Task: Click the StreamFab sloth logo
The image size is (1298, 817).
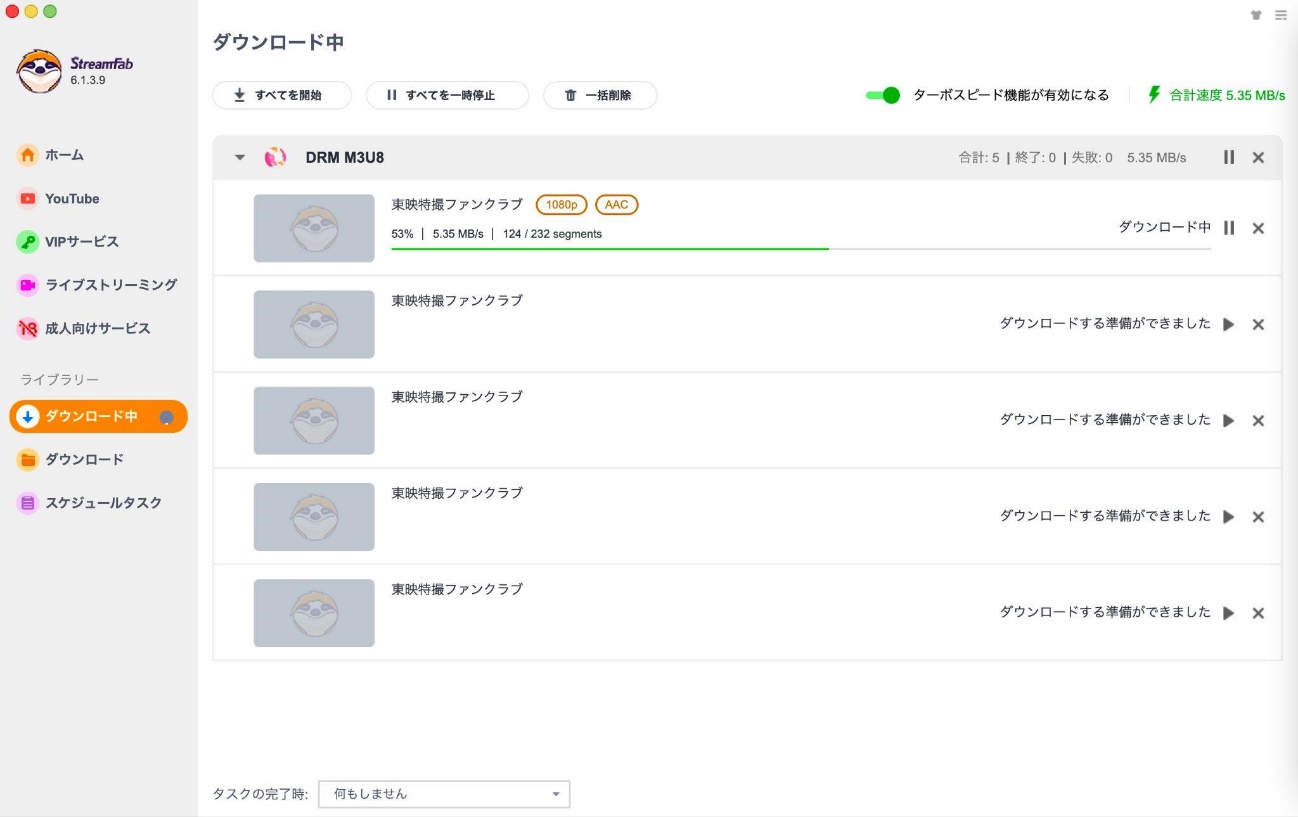Action: point(39,71)
